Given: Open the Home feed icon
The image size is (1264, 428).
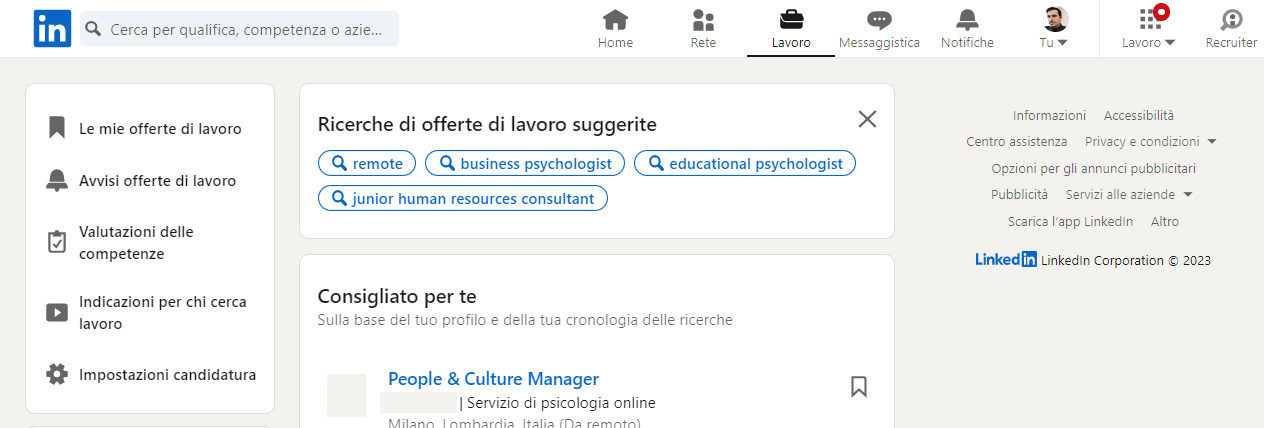Looking at the screenshot, I should pyautogui.click(x=615, y=20).
